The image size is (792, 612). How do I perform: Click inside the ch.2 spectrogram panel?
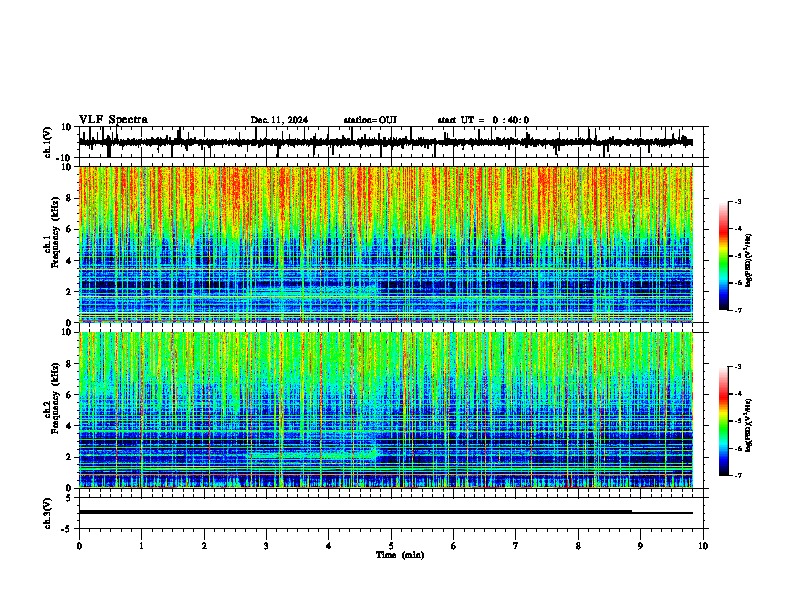(x=391, y=410)
